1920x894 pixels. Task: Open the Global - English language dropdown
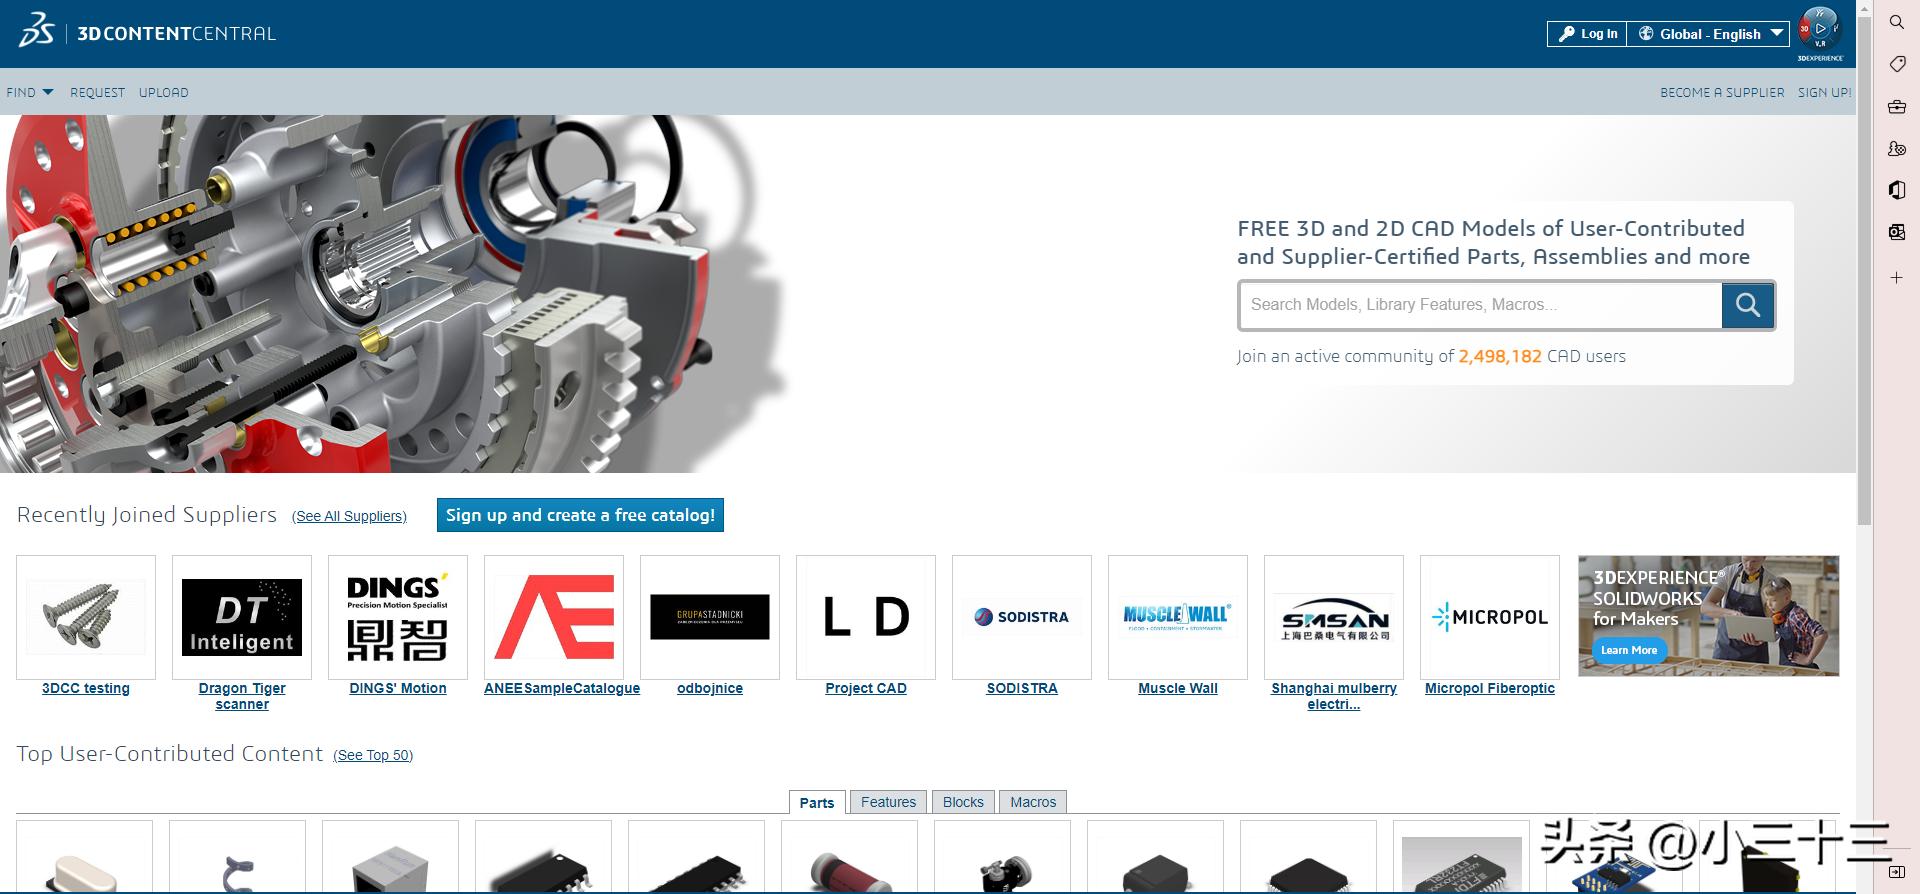(x=1709, y=34)
